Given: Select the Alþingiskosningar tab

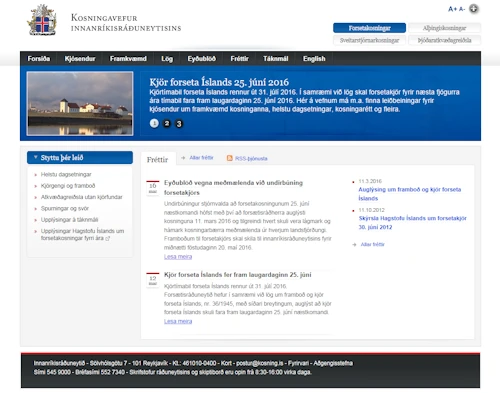Looking at the screenshot, I should coord(444,28).
